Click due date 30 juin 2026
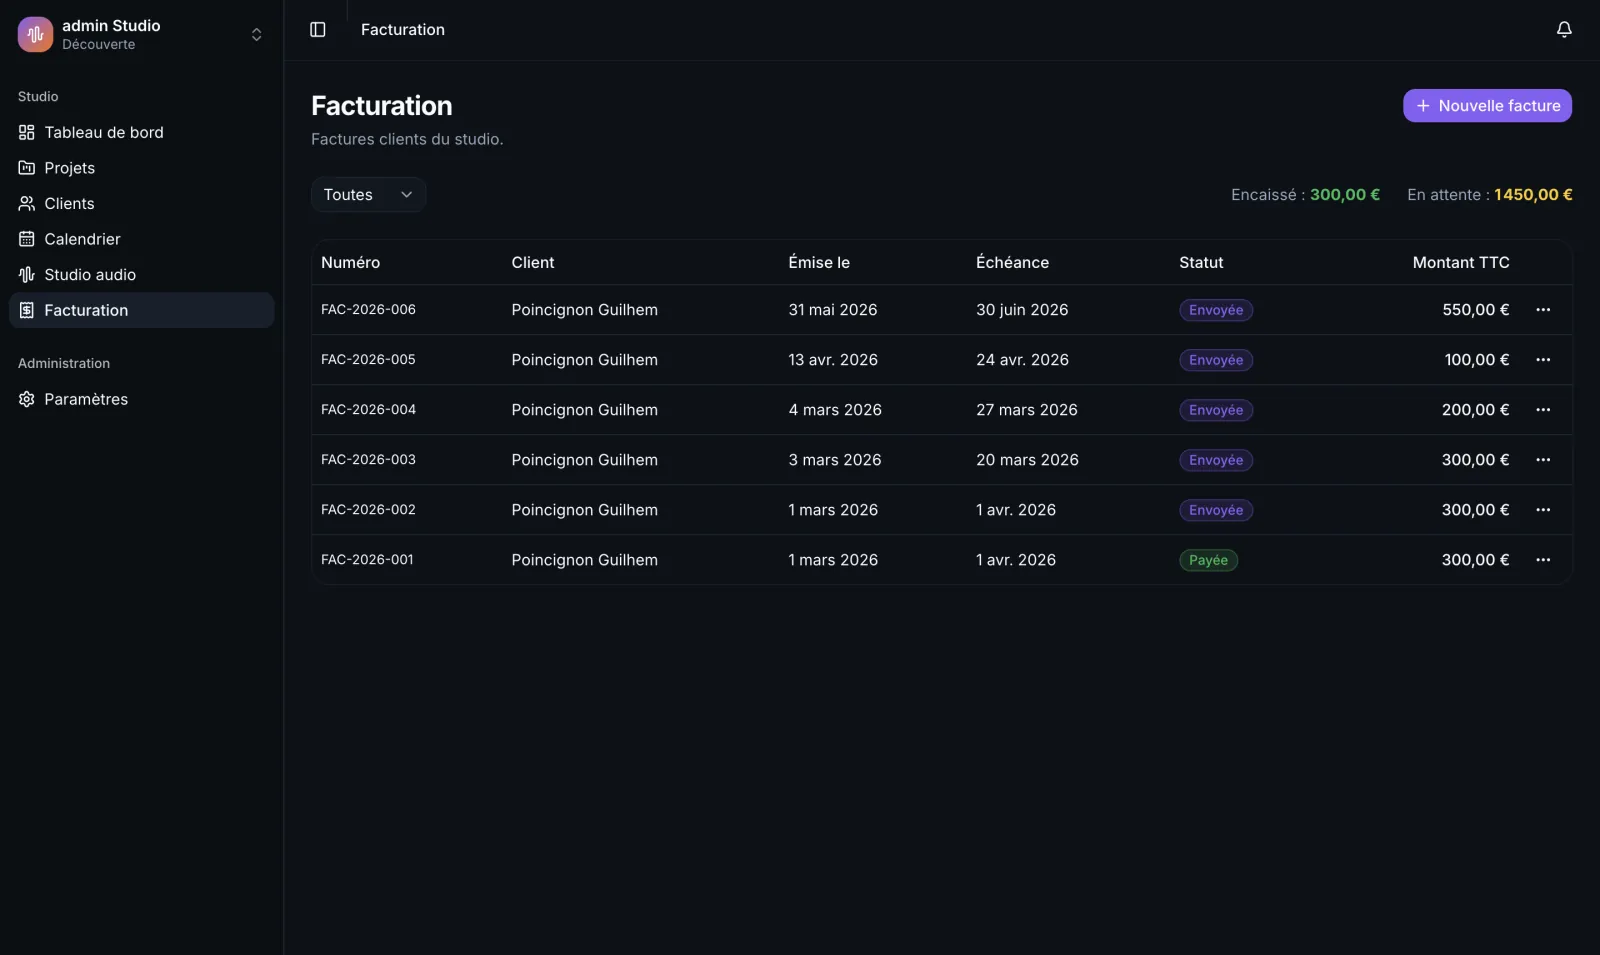 pyautogui.click(x=1022, y=310)
